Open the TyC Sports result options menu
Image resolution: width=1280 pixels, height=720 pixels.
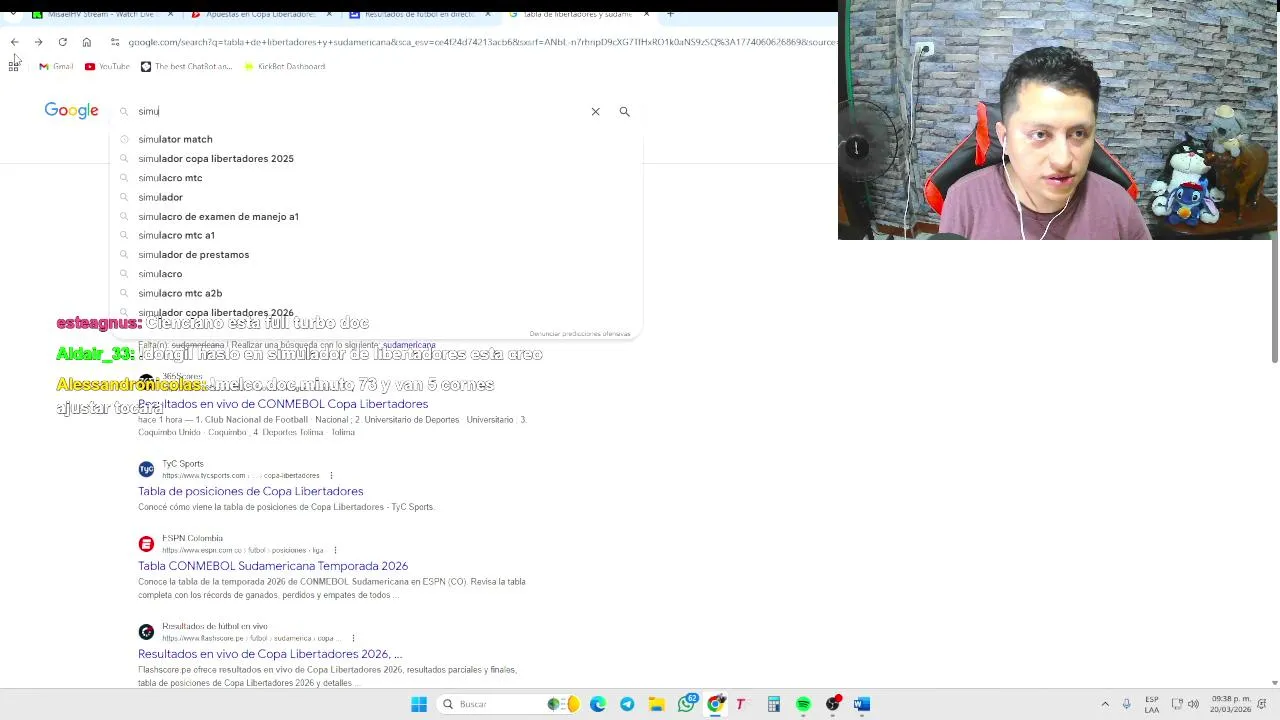[x=331, y=476]
